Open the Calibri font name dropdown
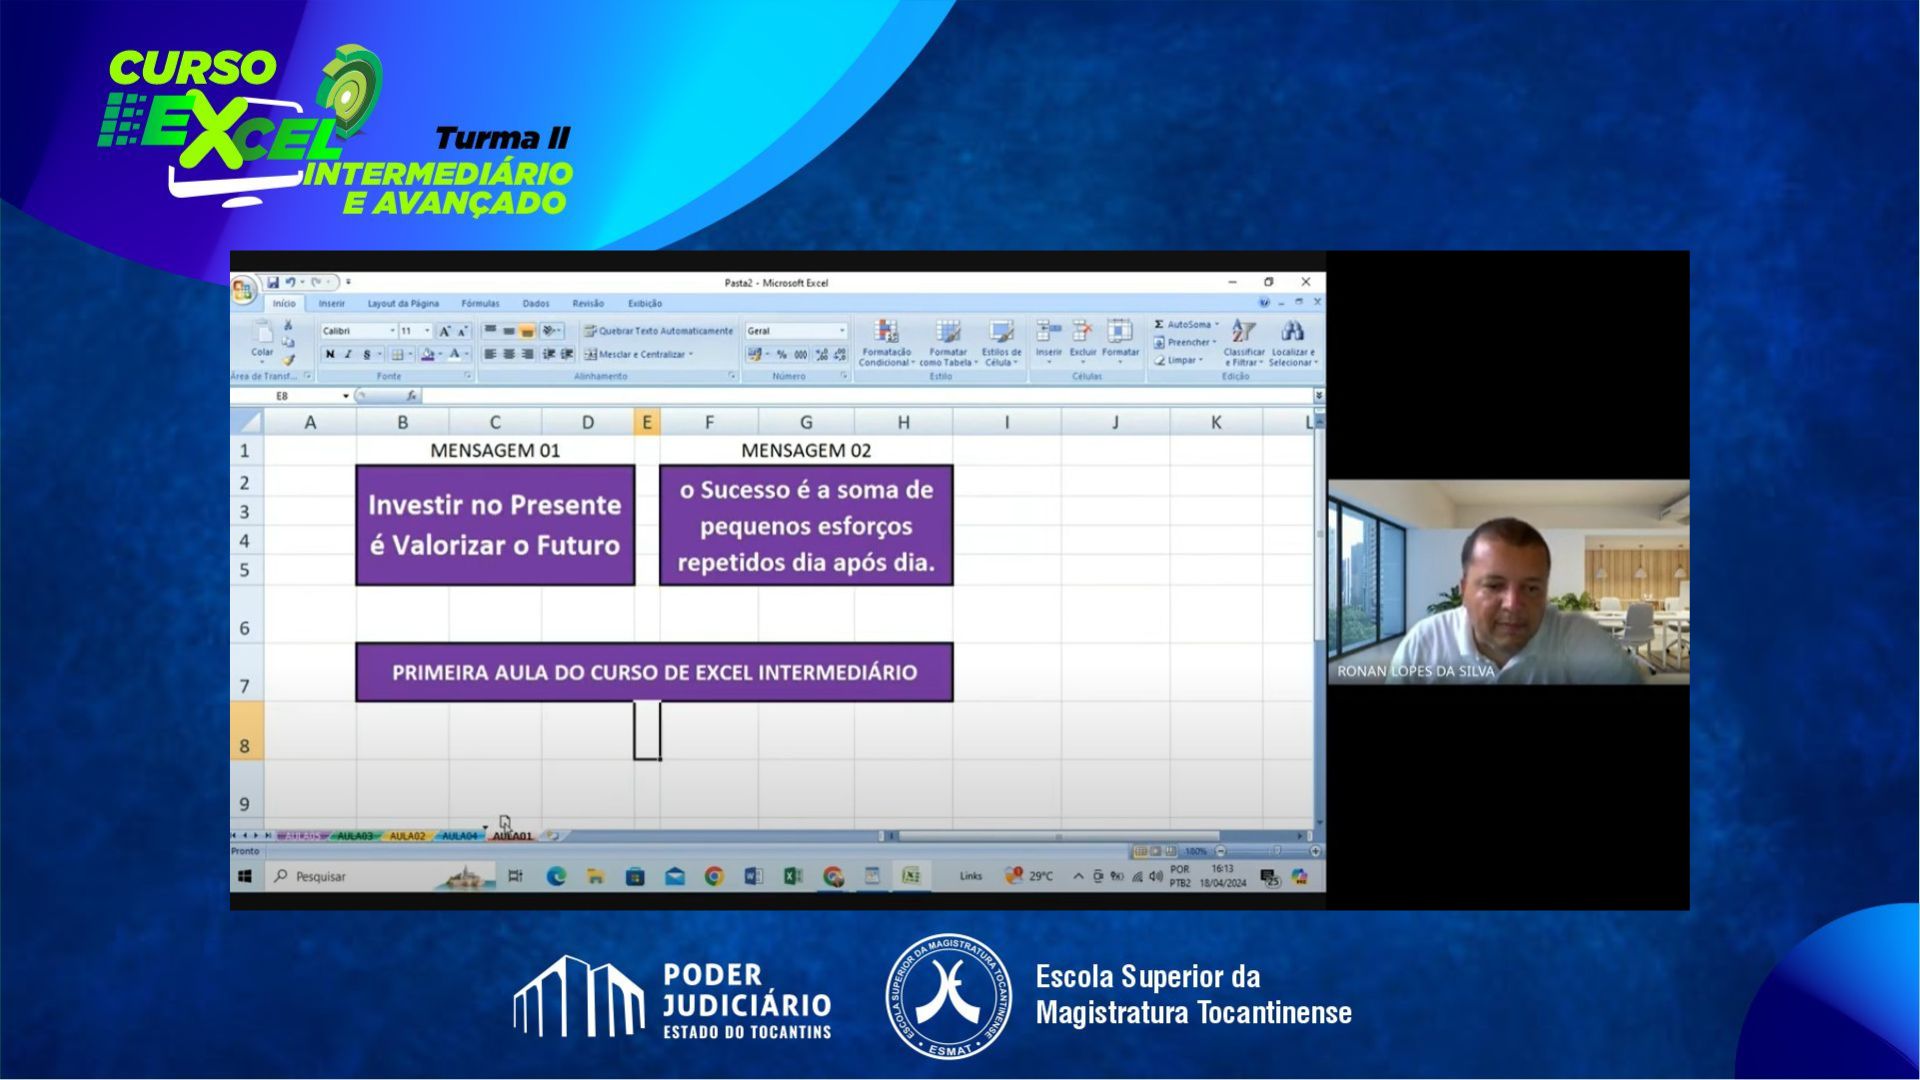Viewport: 1920px width, 1080px height. (392, 331)
